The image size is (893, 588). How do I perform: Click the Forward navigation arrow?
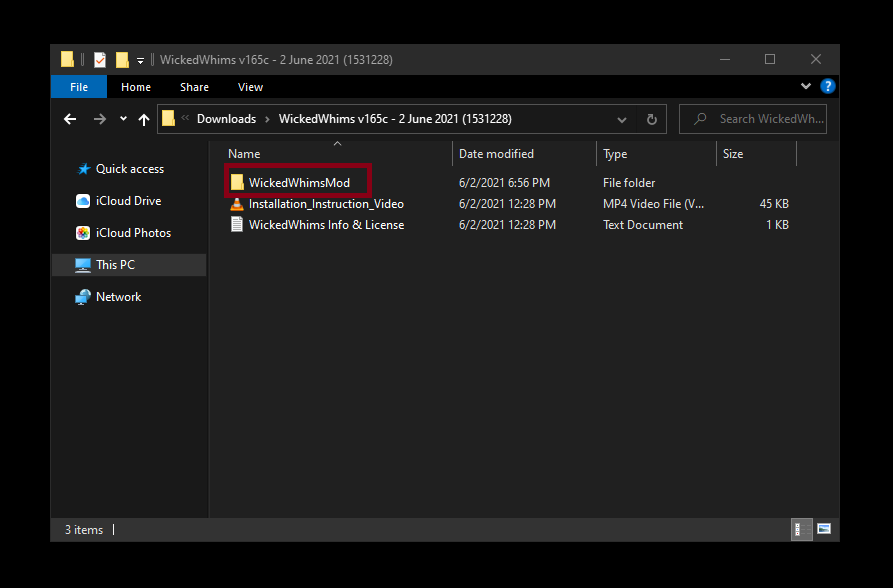pos(100,119)
